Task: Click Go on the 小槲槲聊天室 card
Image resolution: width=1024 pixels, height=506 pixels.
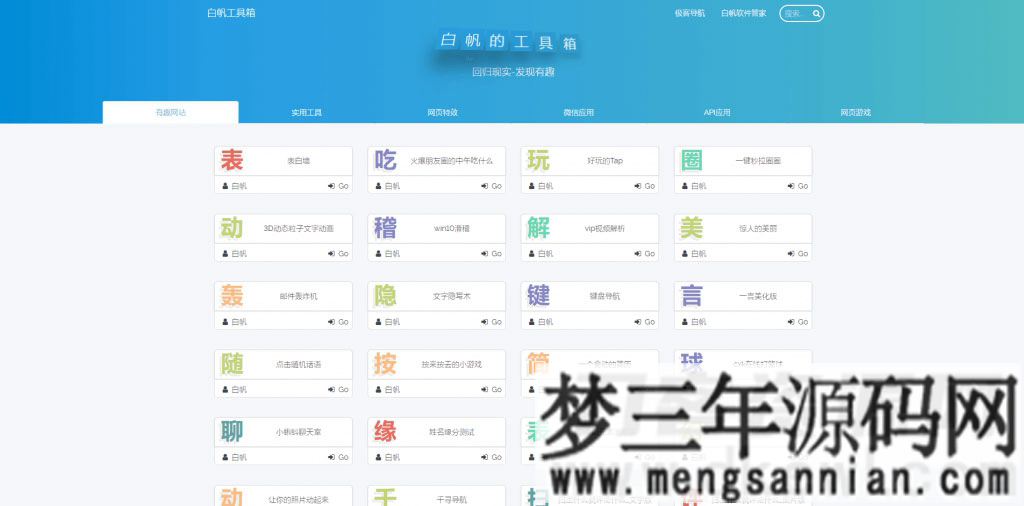Action: (x=338, y=458)
